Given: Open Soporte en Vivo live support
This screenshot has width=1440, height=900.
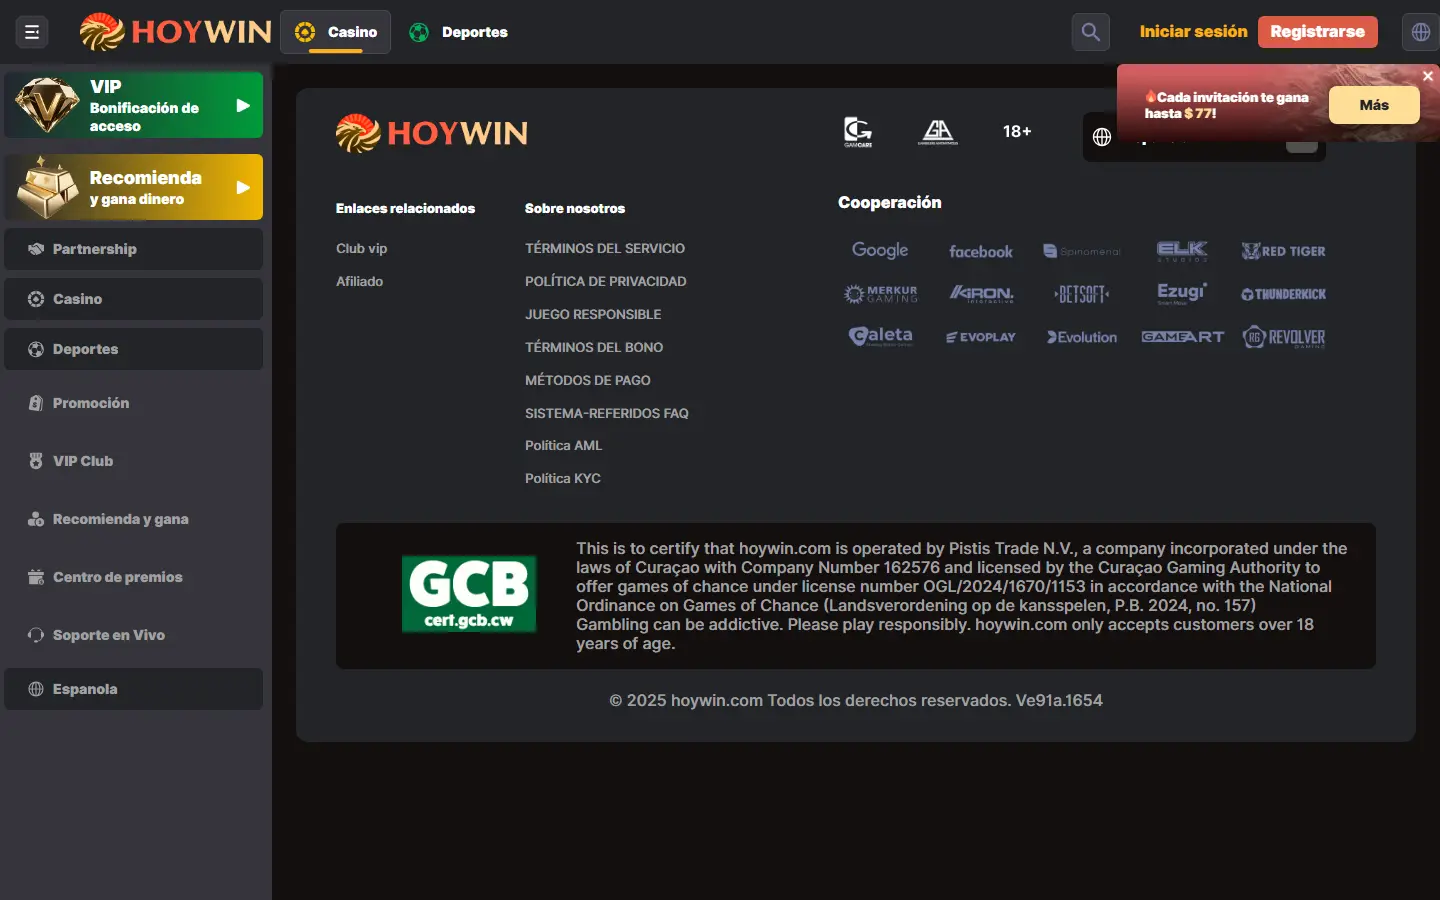Looking at the screenshot, I should click(134, 635).
